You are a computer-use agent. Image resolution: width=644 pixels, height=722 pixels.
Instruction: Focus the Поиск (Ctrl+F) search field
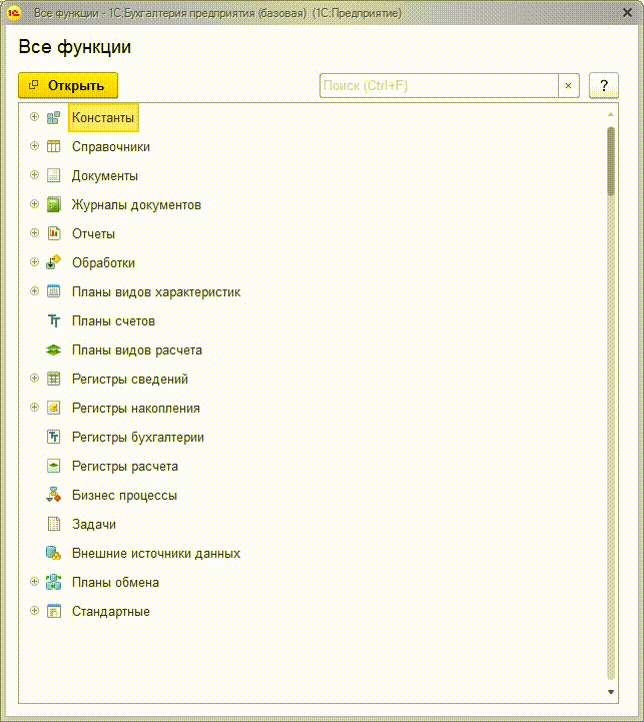pyautogui.click(x=439, y=85)
